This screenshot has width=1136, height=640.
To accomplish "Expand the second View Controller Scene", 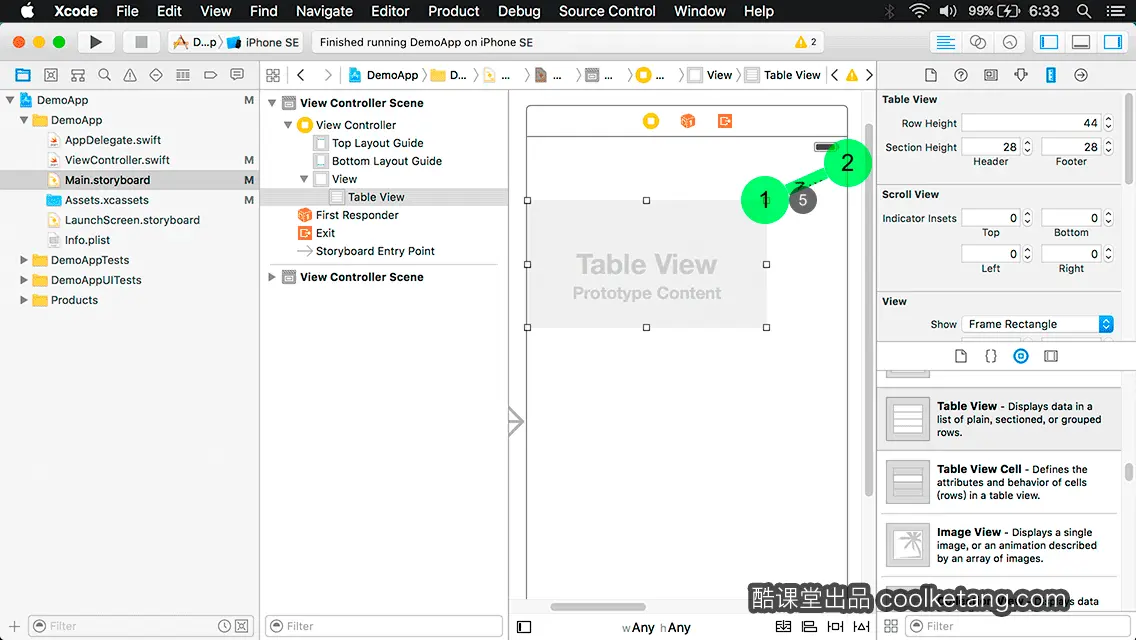I will coord(272,277).
